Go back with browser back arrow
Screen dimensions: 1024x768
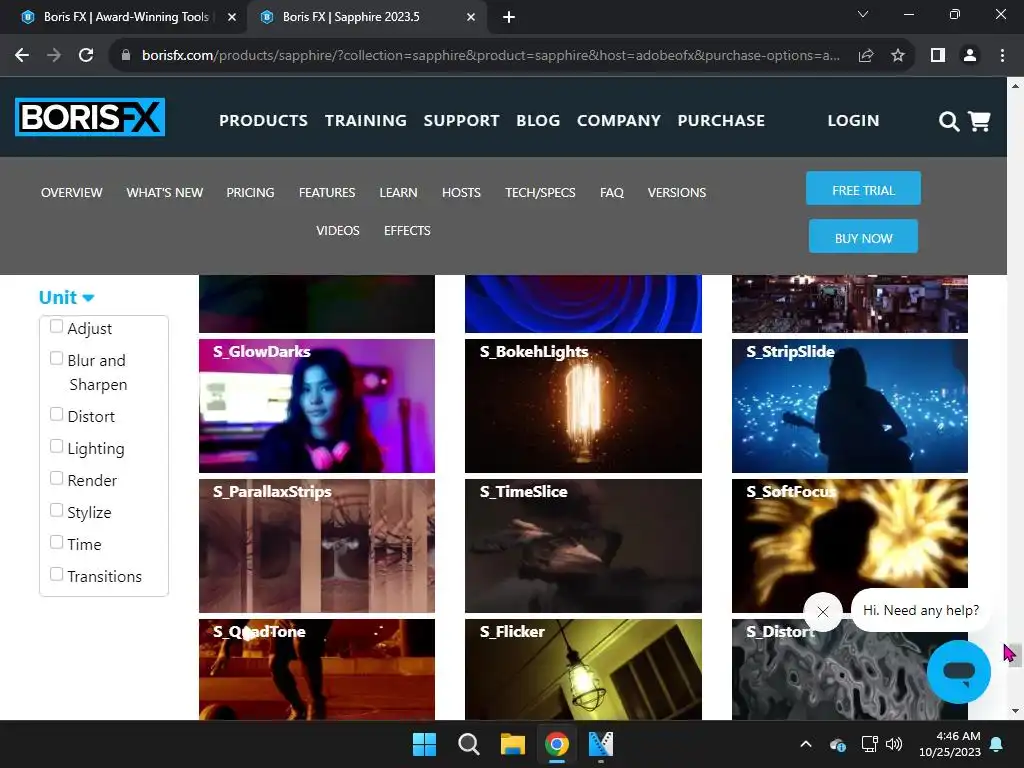[22, 56]
